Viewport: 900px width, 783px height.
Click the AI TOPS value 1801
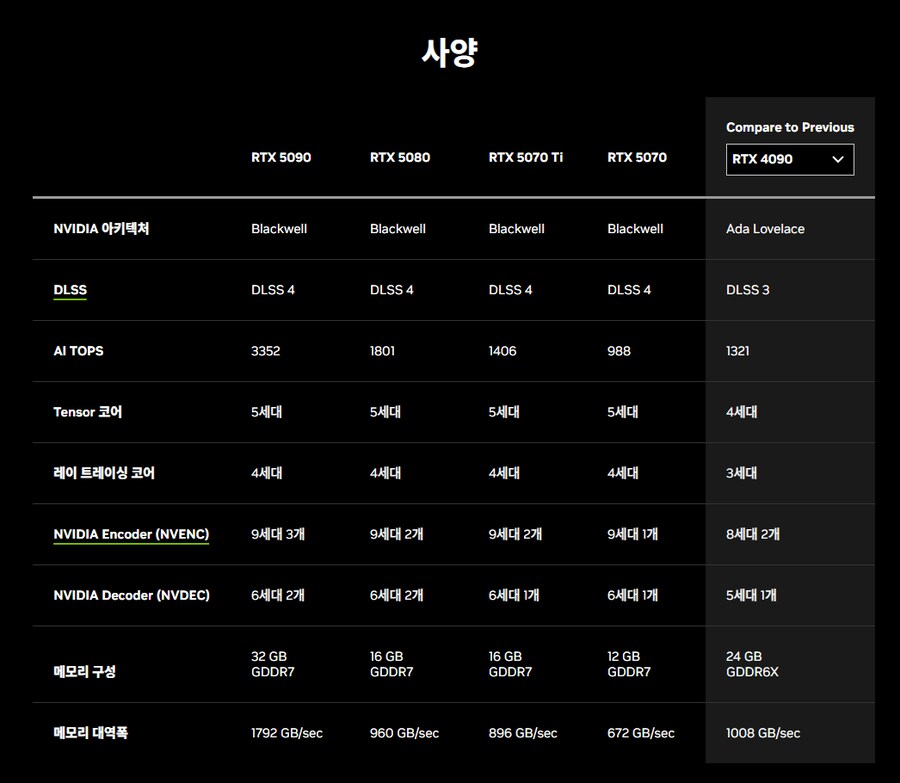pos(382,351)
